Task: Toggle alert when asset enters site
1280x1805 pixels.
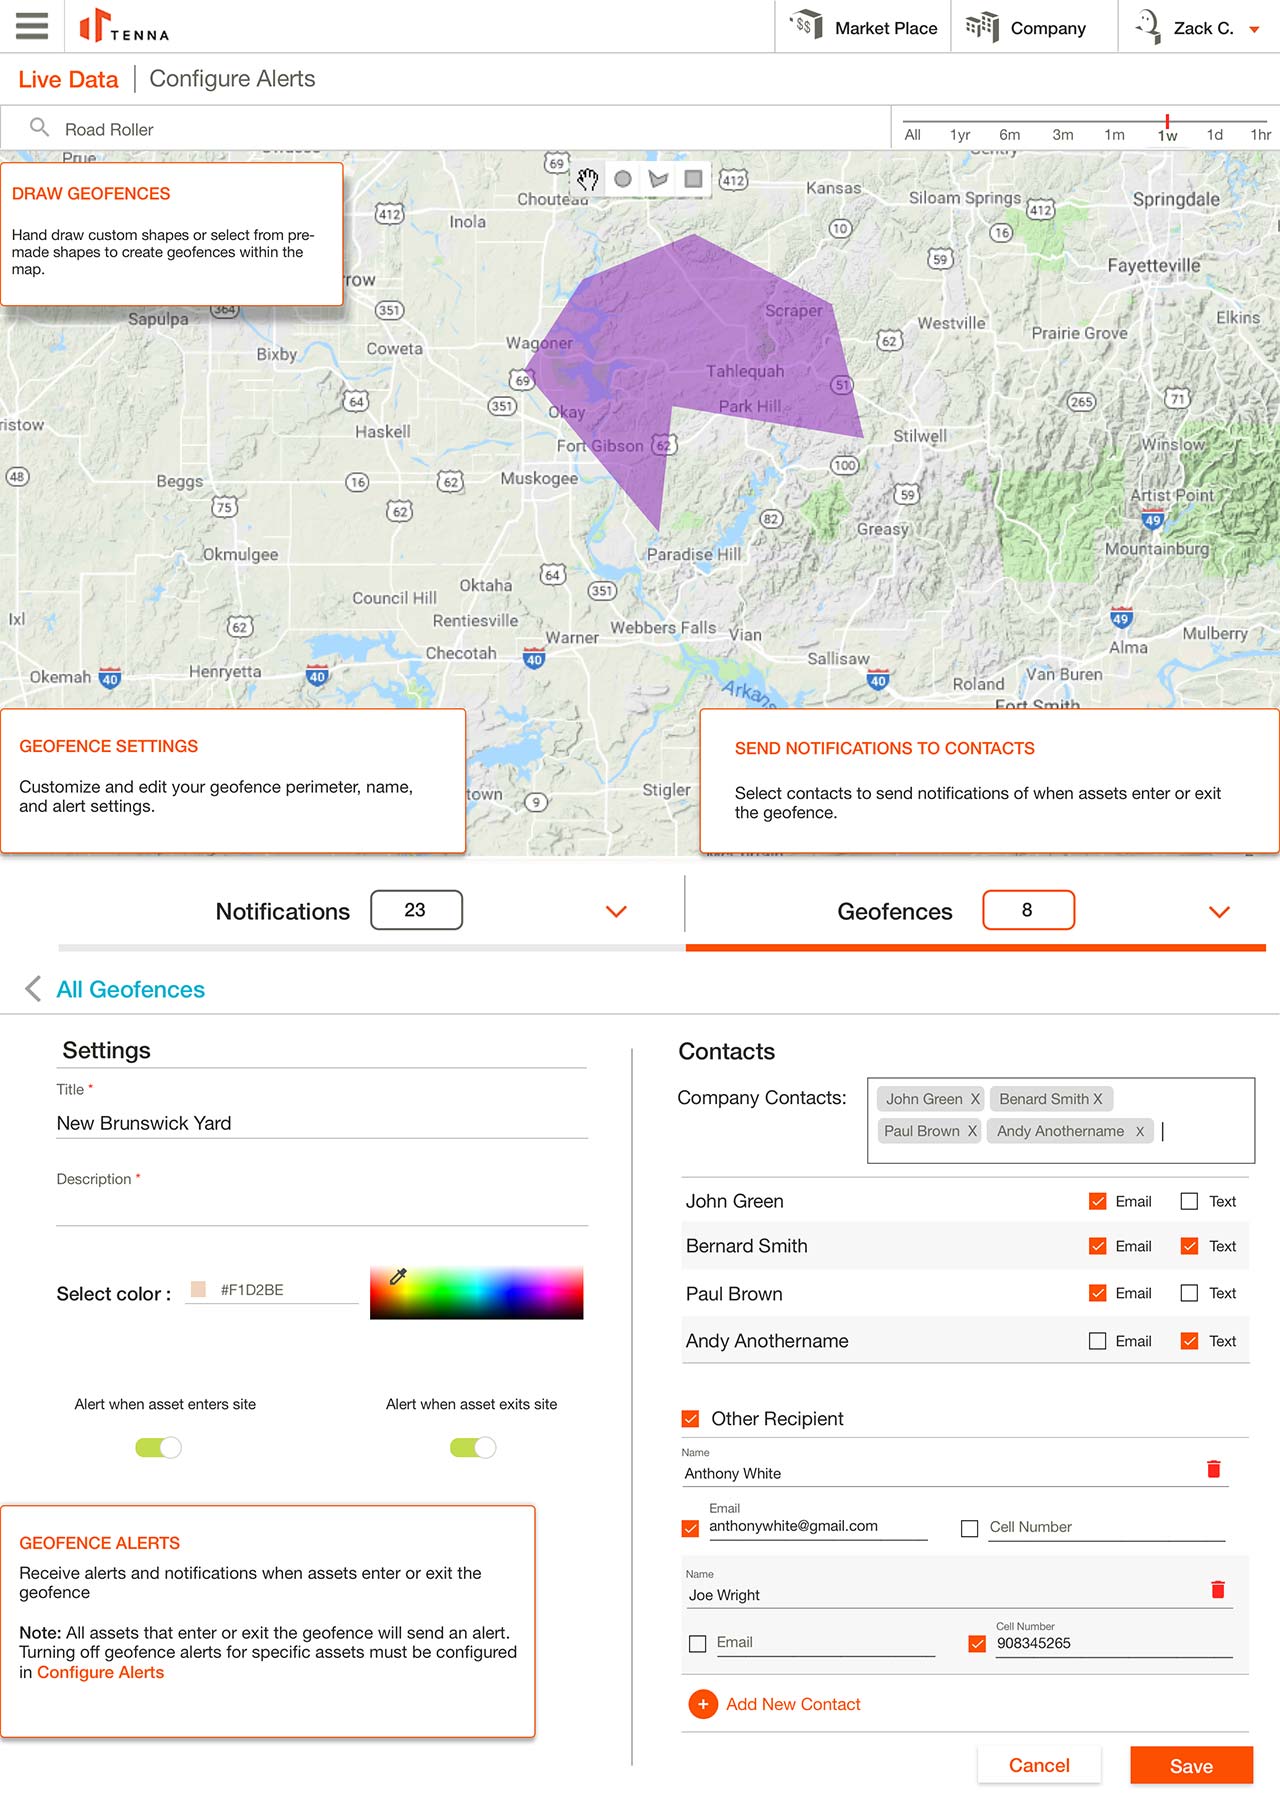Action: tap(158, 1447)
